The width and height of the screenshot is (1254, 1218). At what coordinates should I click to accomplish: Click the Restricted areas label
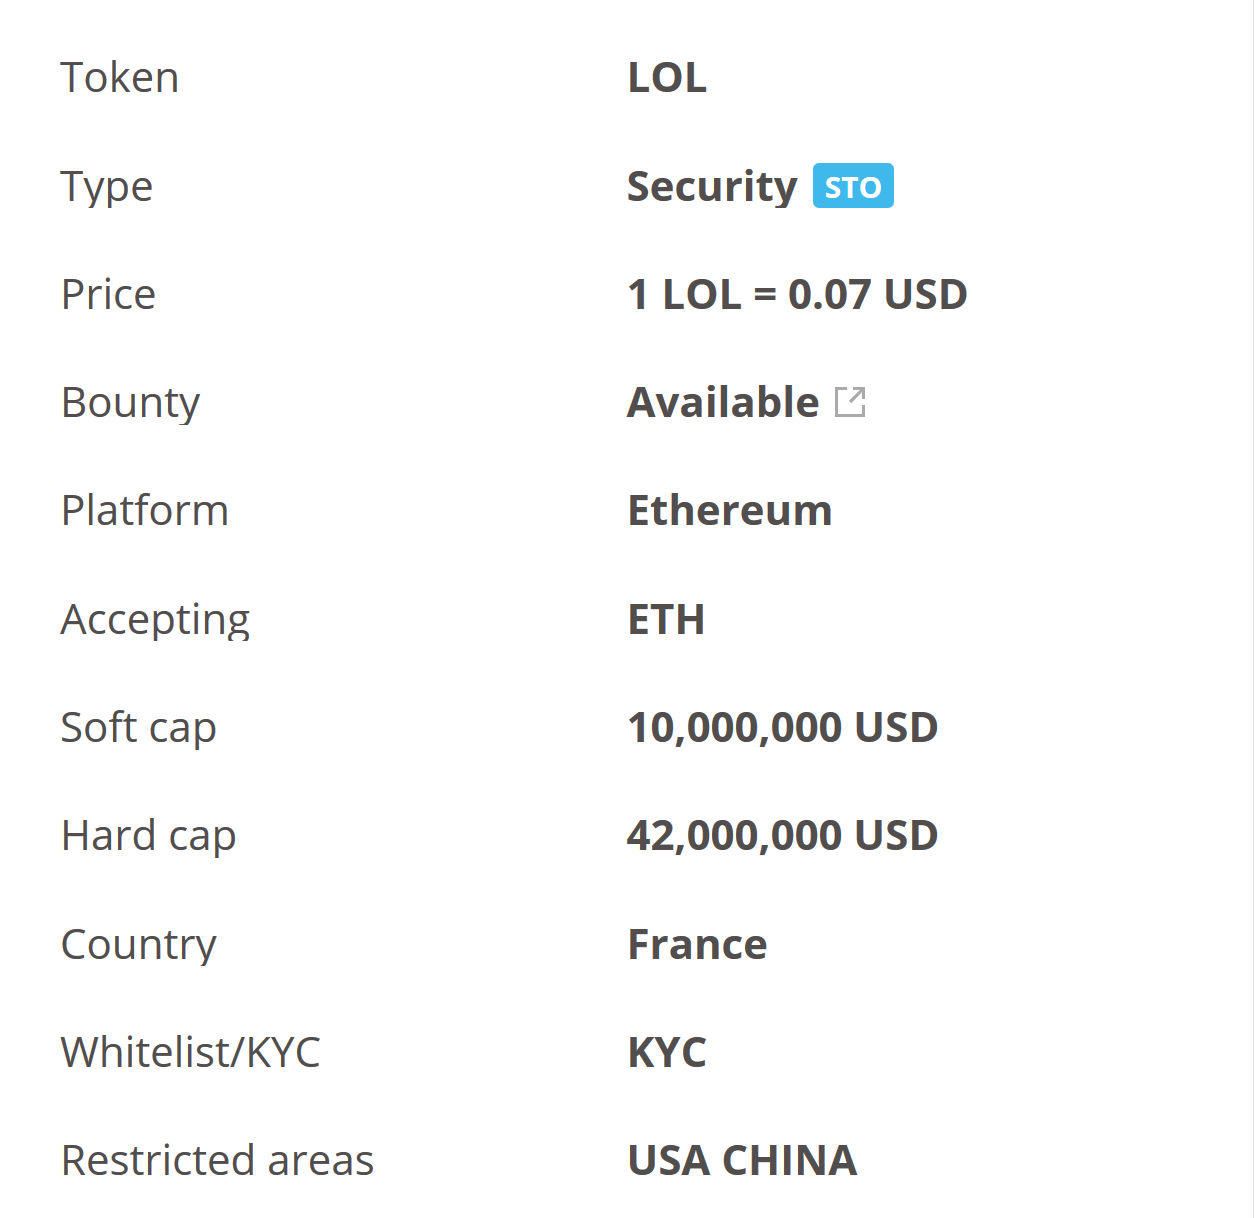tap(217, 1161)
